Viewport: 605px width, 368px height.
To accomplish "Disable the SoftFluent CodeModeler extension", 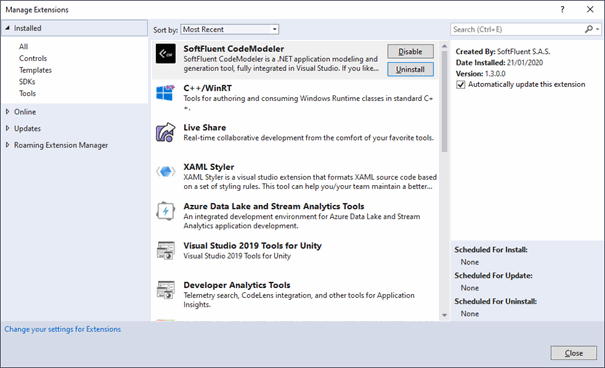I will point(410,51).
